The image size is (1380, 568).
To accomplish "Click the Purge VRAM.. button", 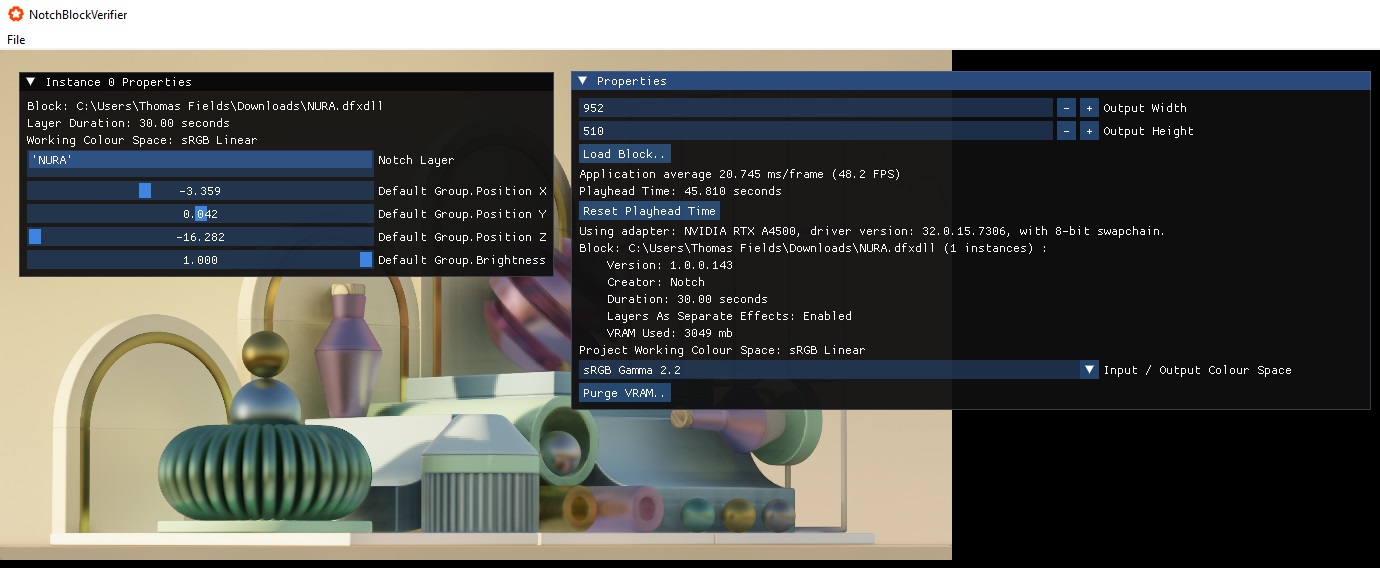I will 625,393.
